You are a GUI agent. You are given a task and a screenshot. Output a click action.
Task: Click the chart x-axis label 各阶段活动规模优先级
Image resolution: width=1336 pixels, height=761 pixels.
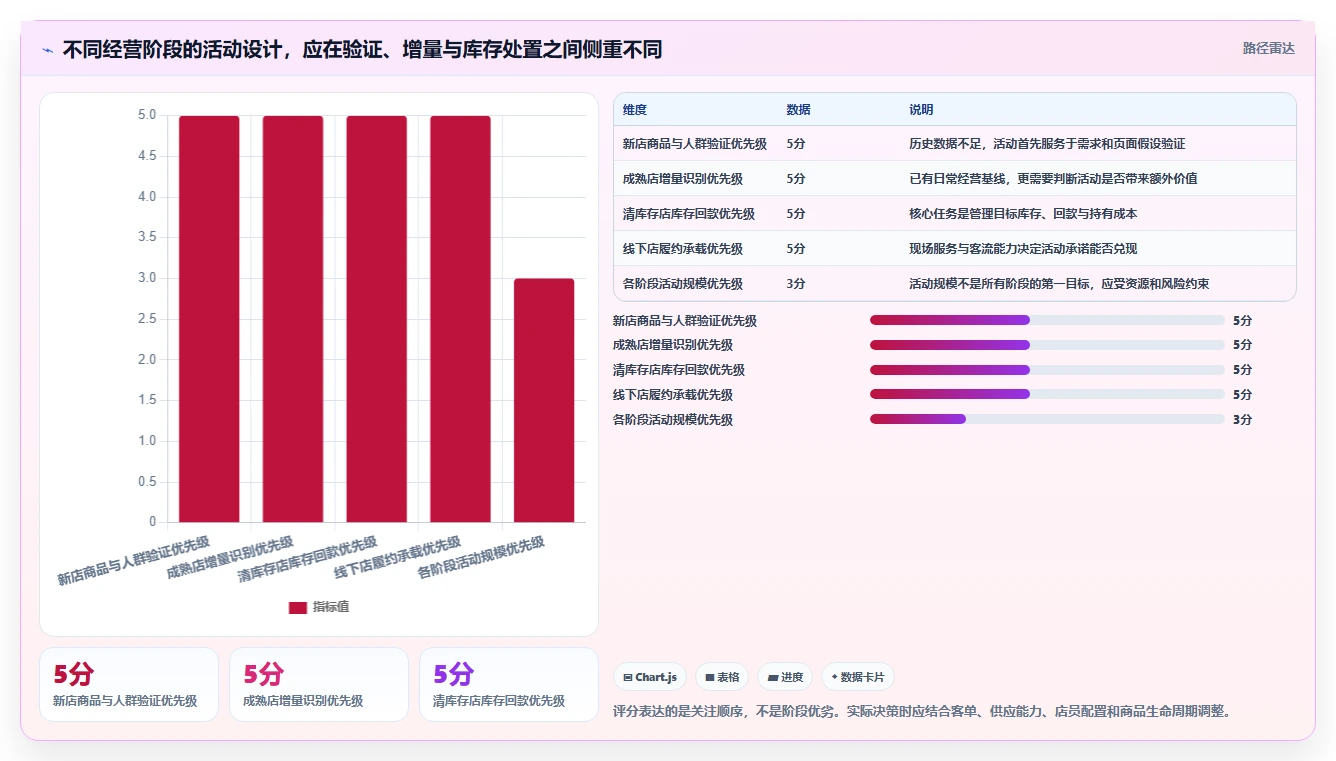coord(481,558)
